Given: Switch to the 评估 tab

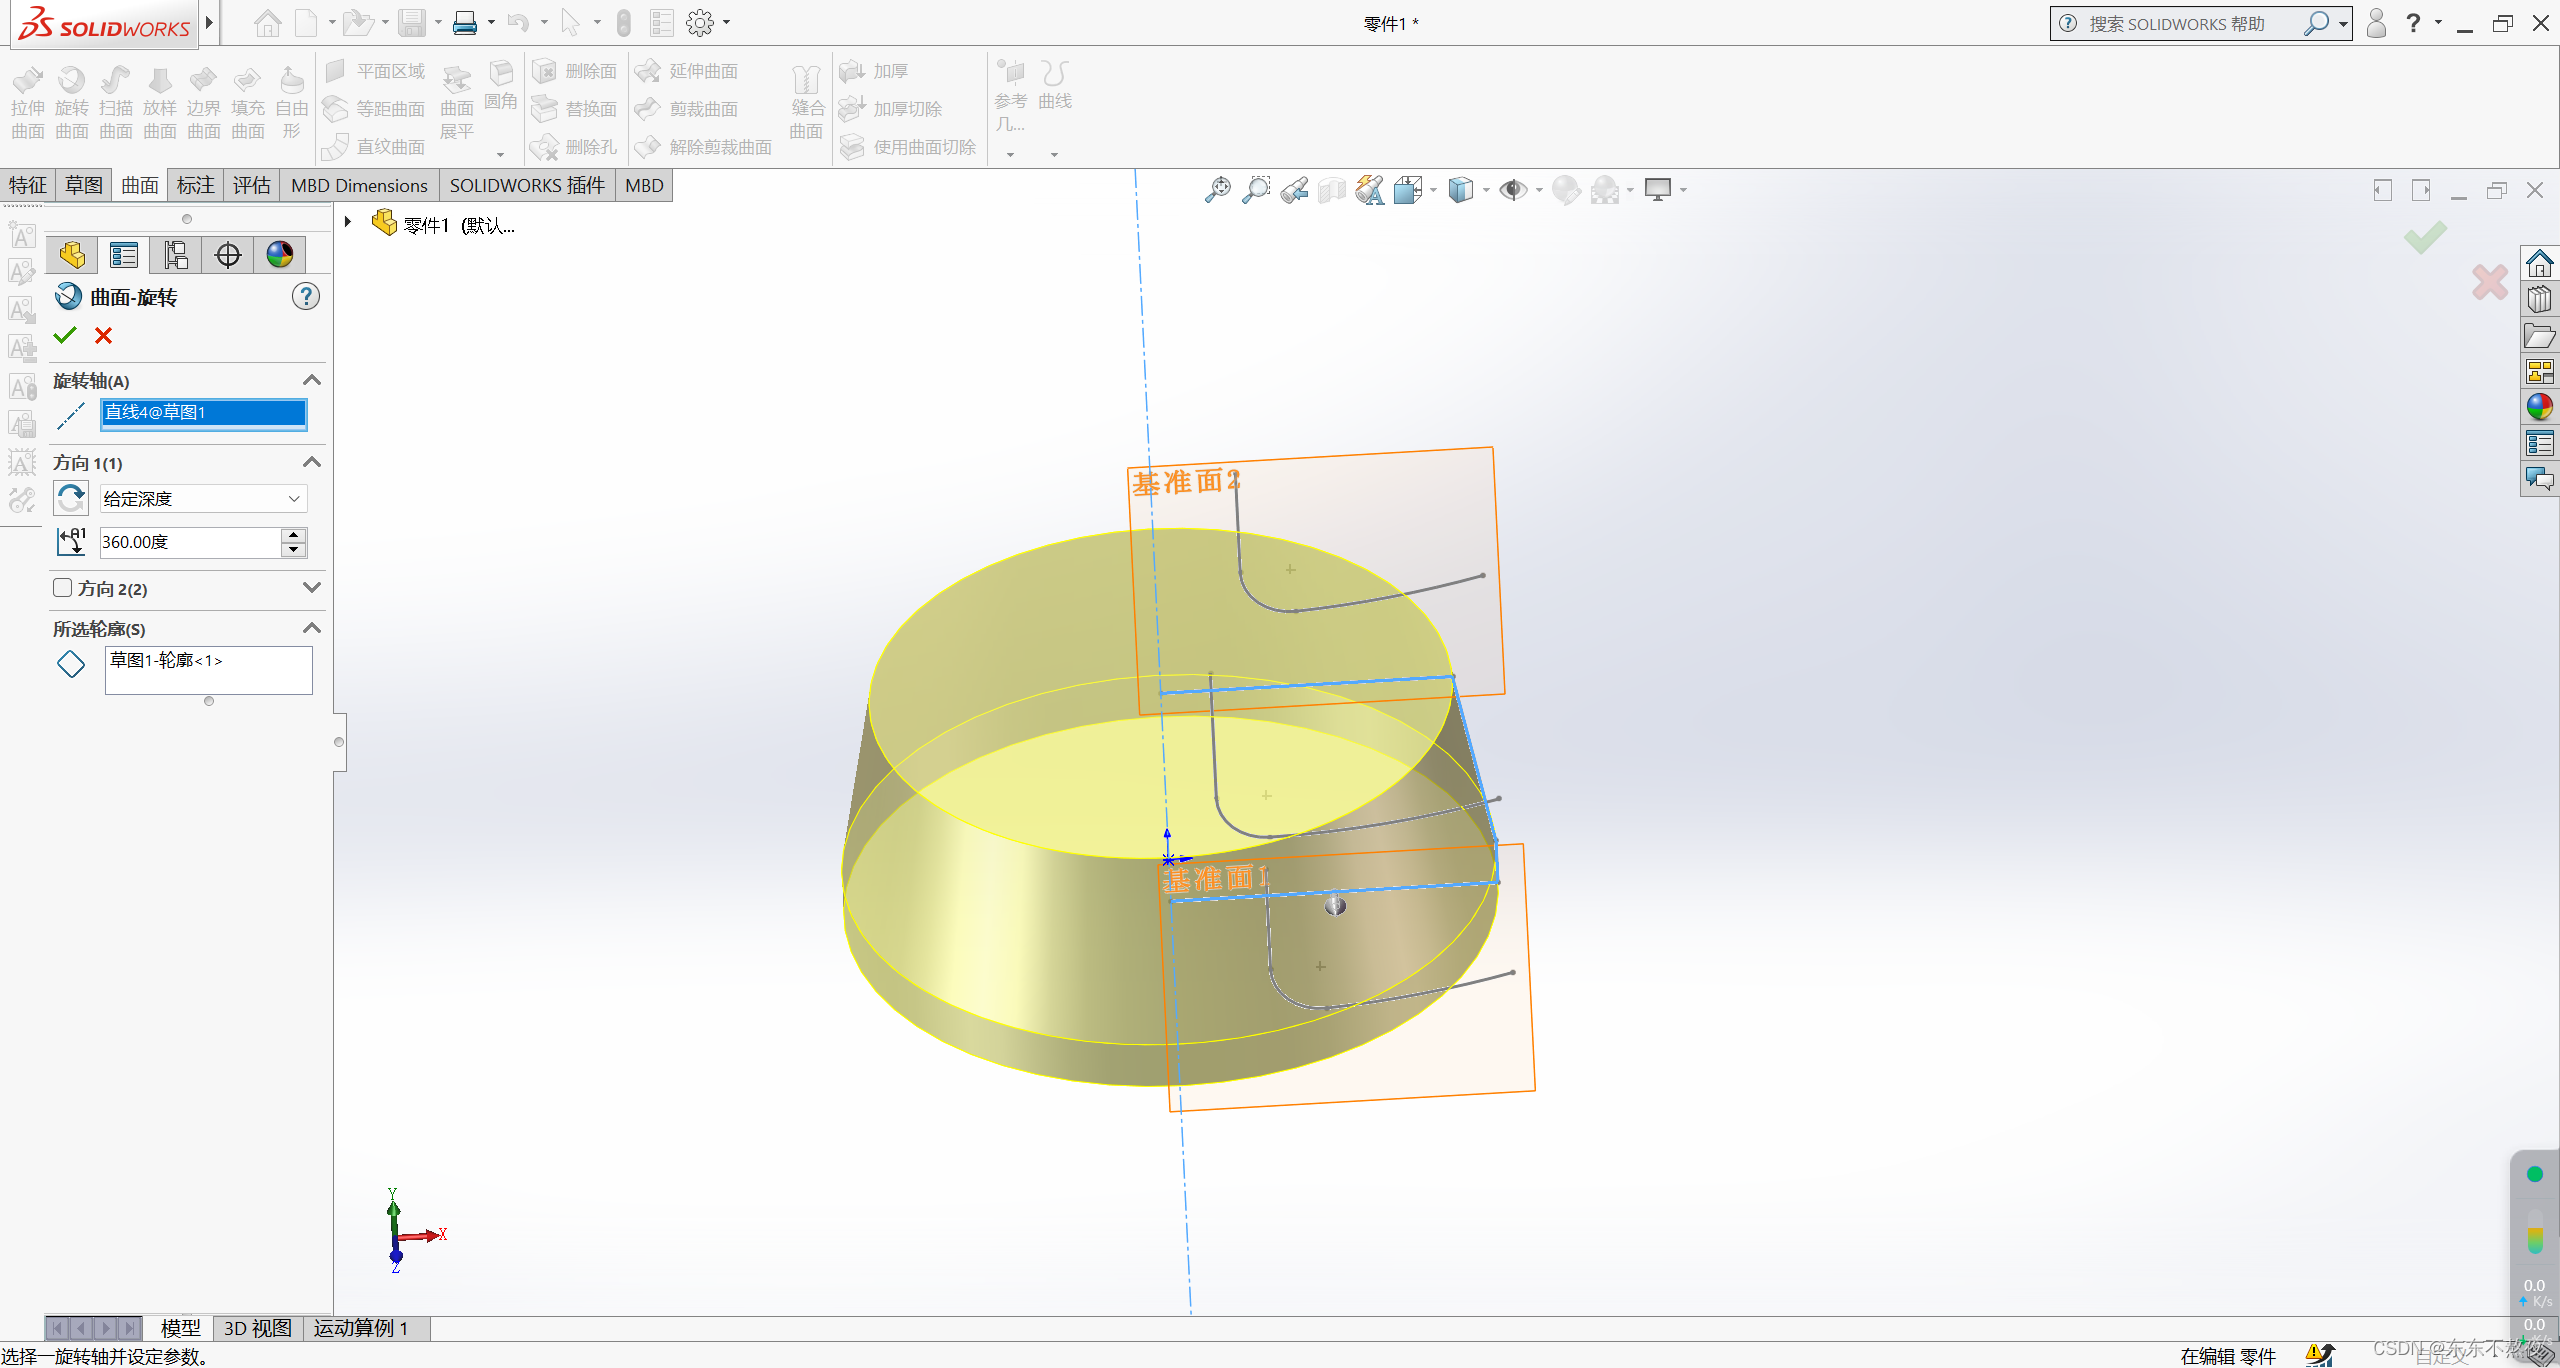Looking at the screenshot, I should (x=252, y=185).
